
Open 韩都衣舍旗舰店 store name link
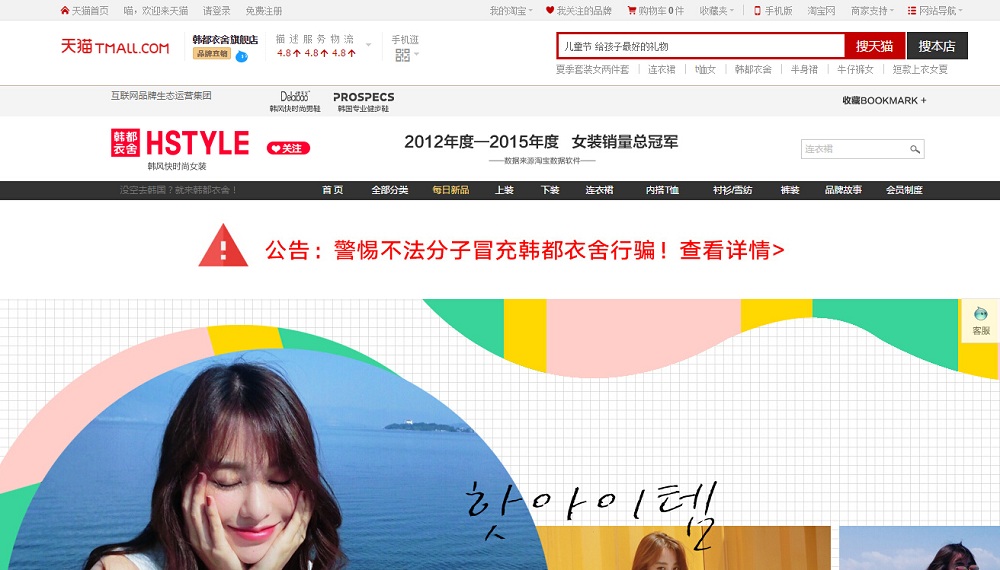225,40
